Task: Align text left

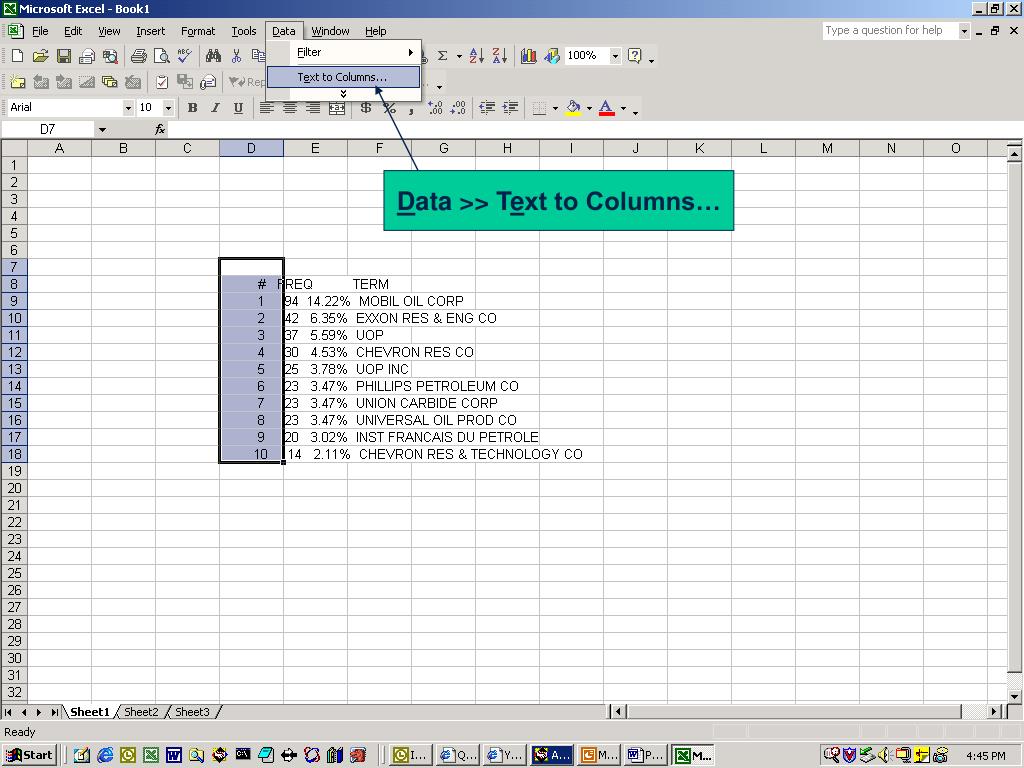Action: (x=266, y=108)
